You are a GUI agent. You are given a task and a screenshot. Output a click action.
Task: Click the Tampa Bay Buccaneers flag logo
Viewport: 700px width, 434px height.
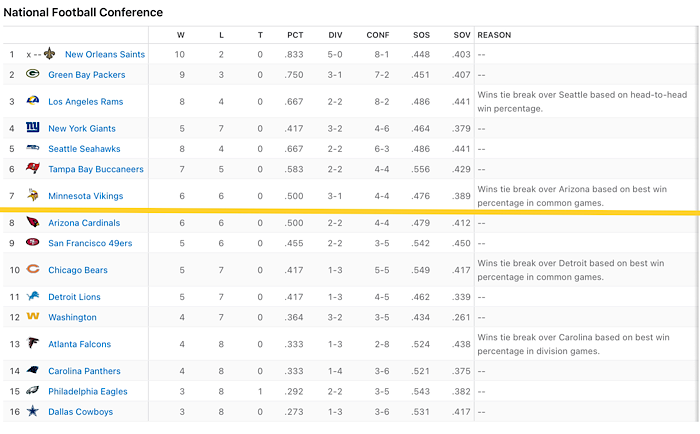click(33, 168)
